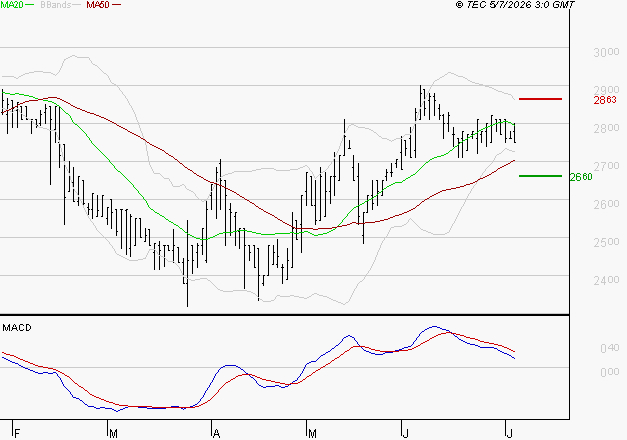This screenshot has height=440, width=627.
Task: Click the red resistance line at 2863
Action: click(x=540, y=99)
